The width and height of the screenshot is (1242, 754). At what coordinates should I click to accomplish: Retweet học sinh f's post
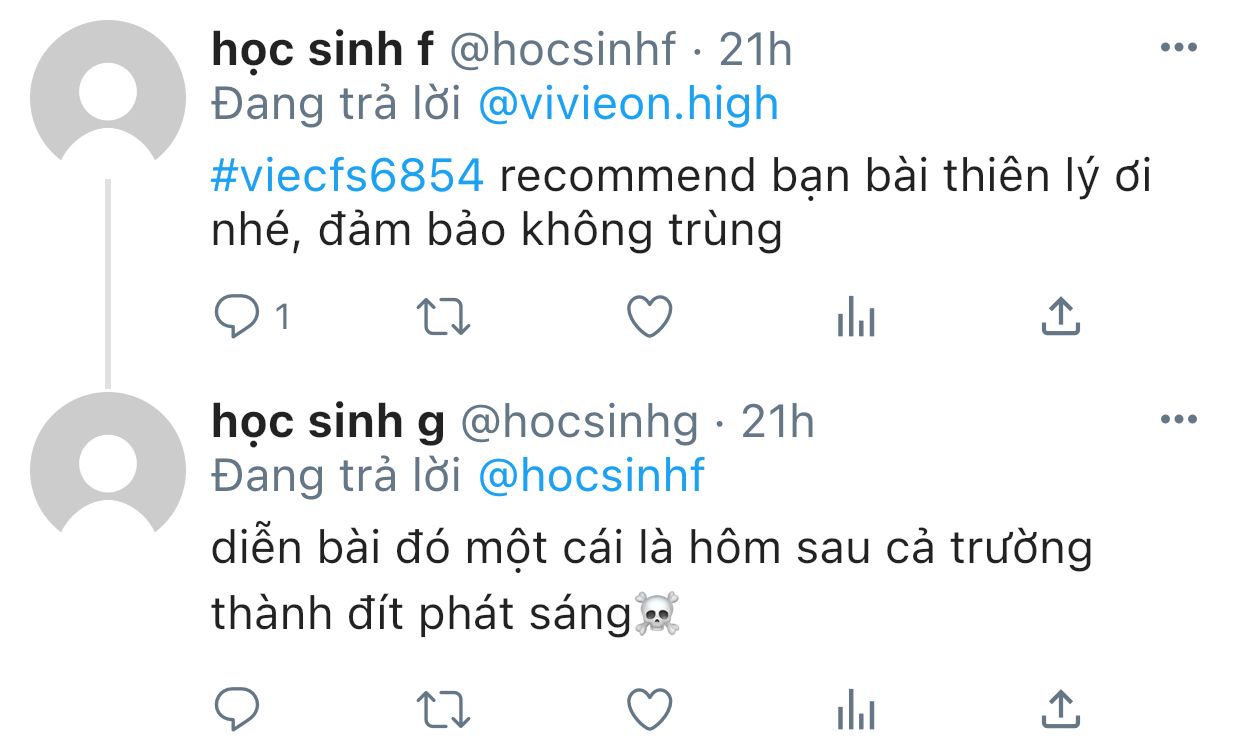pyautogui.click(x=443, y=317)
